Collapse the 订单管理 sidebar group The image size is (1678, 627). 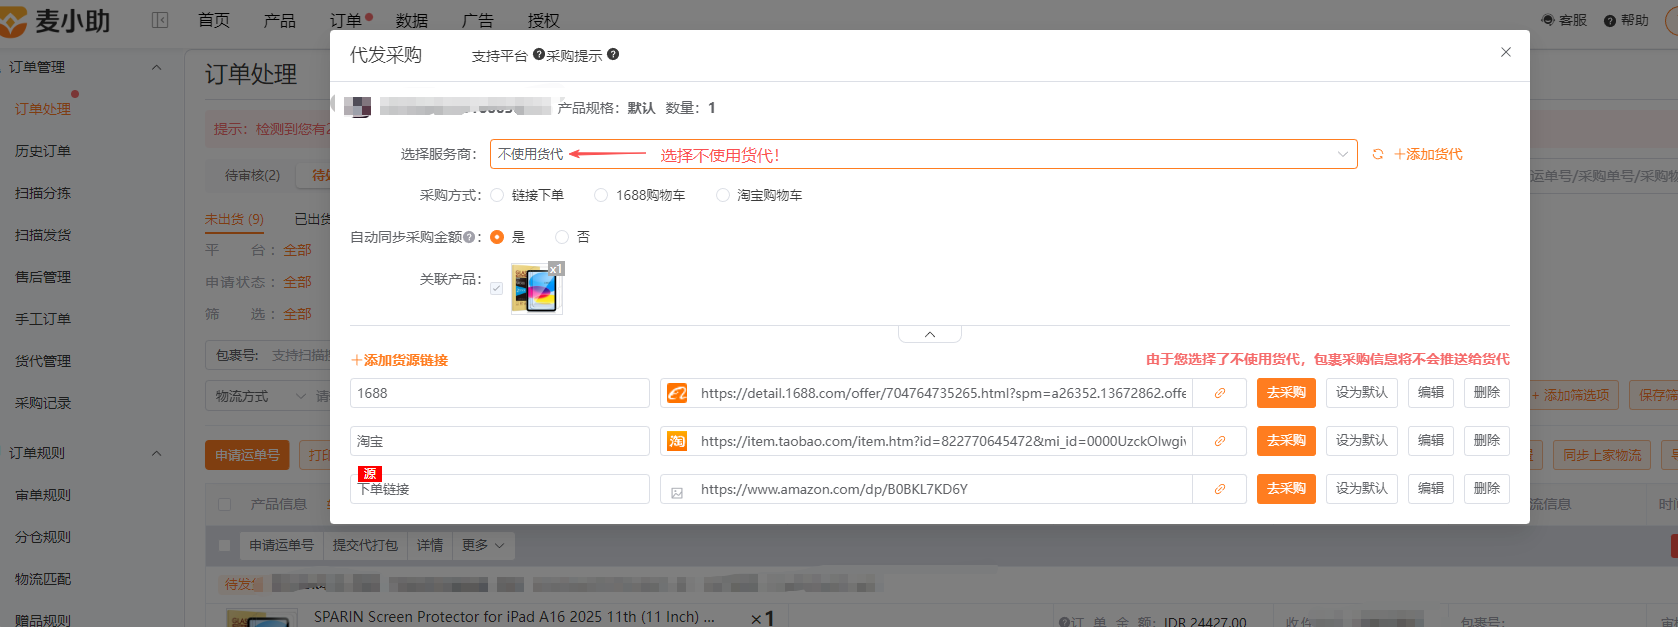(157, 67)
